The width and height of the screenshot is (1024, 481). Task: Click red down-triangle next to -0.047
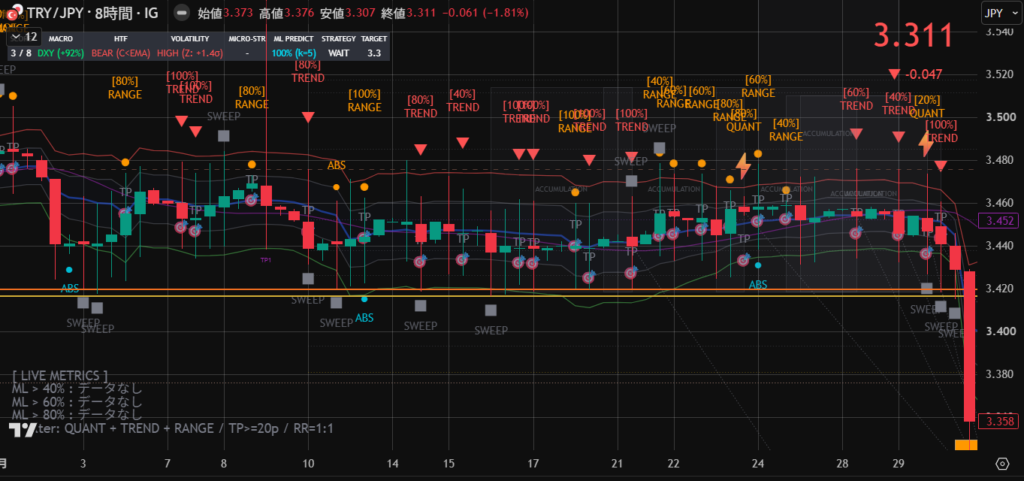pyautogui.click(x=894, y=74)
